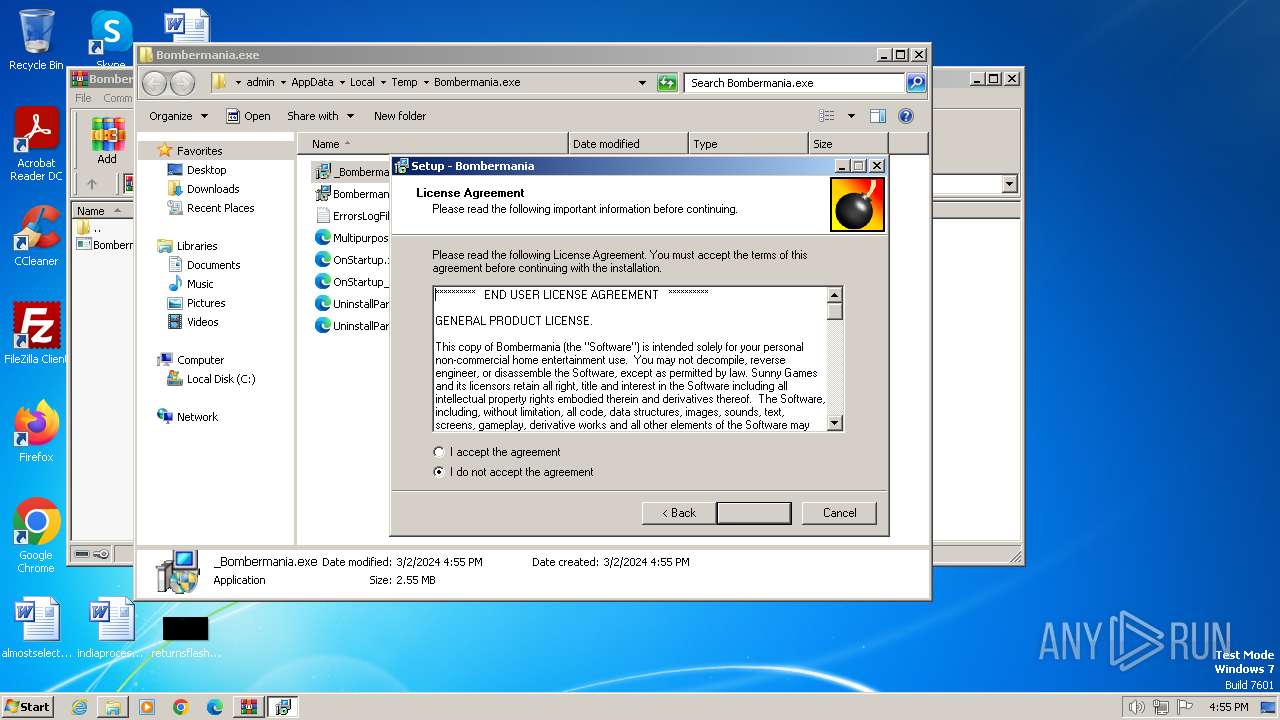Open the 'Share with' dropdown
The image size is (1280, 720).
point(320,116)
